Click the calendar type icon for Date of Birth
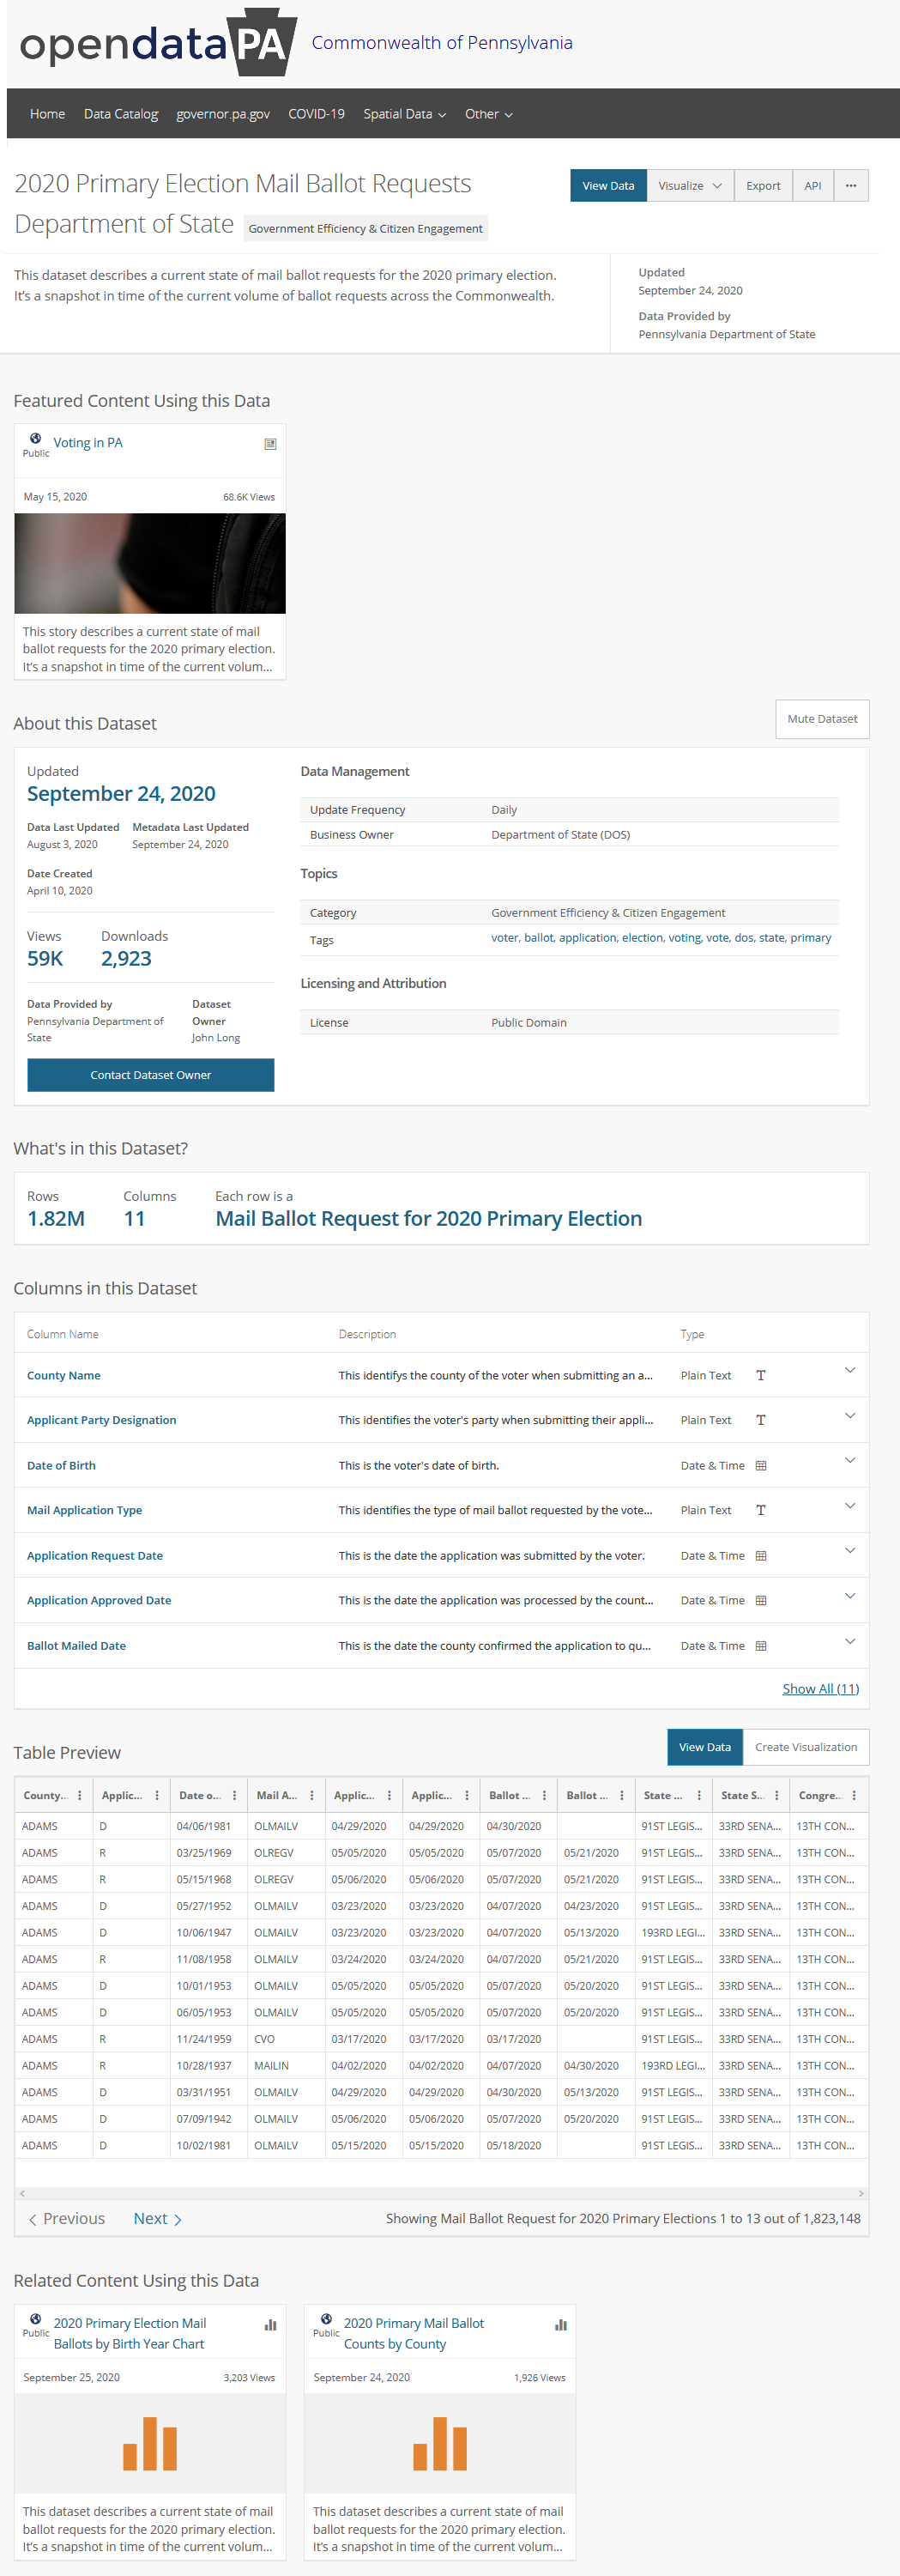Viewport: 900px width, 2576px height. (761, 1466)
